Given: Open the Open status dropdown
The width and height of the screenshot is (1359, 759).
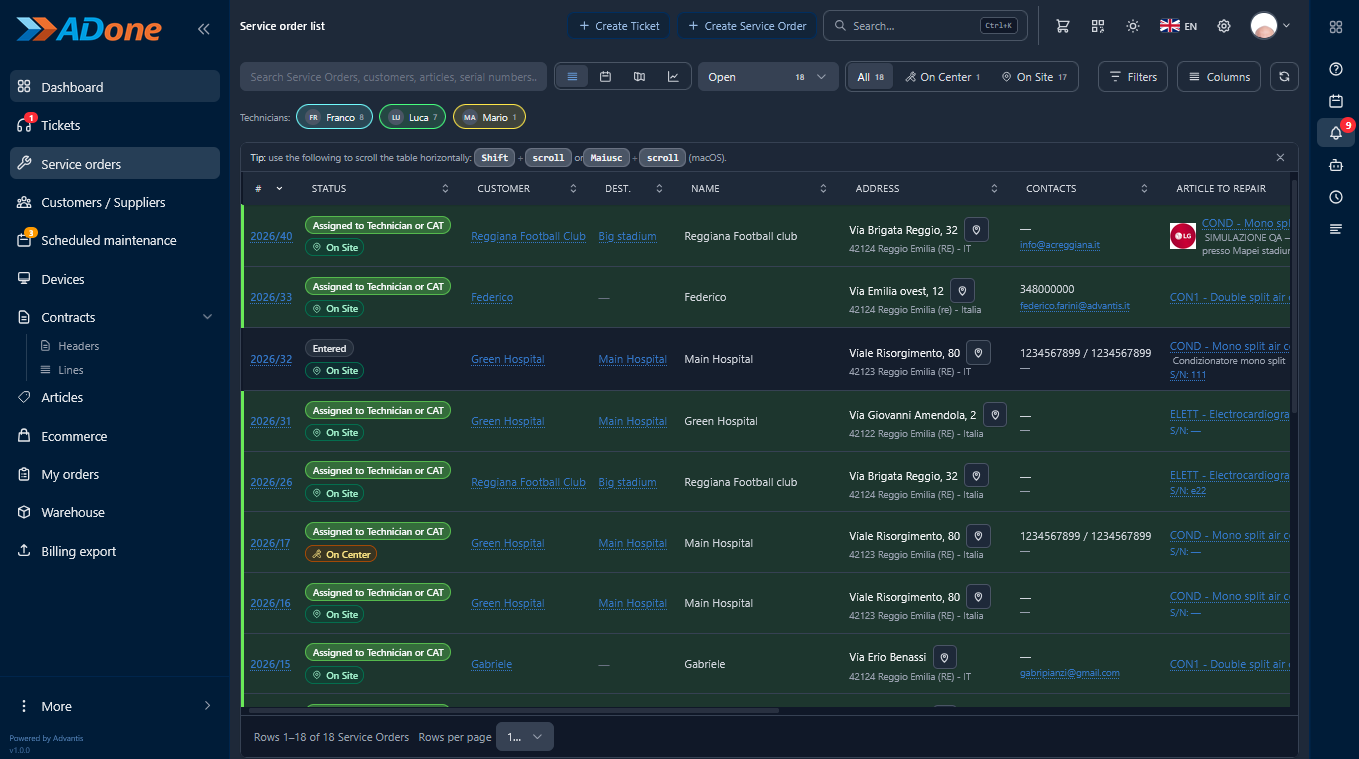Looking at the screenshot, I should click(768, 77).
